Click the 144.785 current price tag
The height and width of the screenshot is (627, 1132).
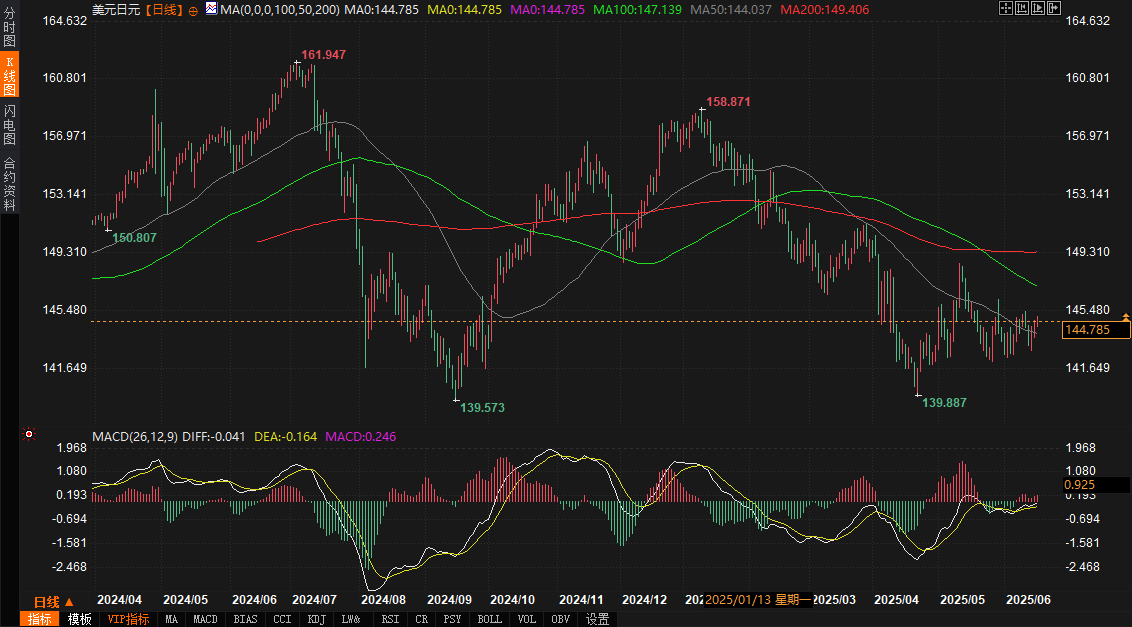pyautogui.click(x=1096, y=330)
